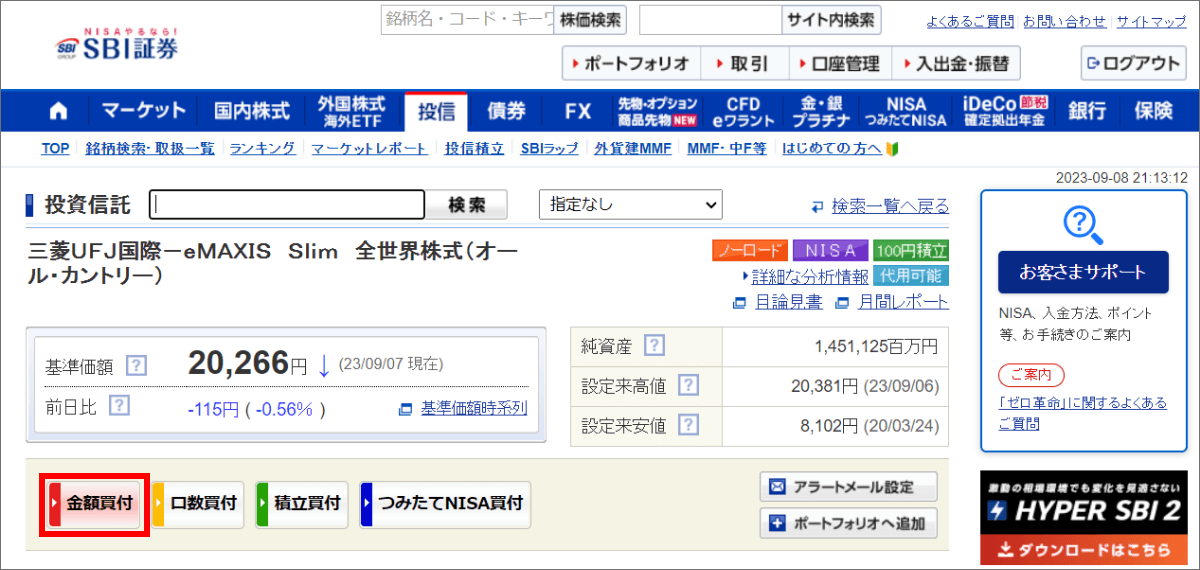
Task: Click the 金額買付 button
Action: [x=94, y=504]
